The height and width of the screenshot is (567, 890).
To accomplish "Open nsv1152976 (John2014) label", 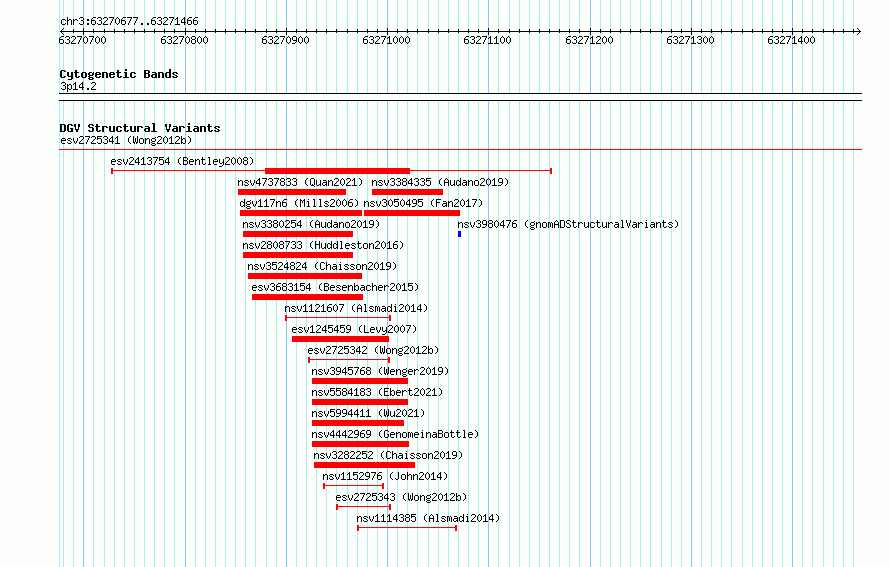I will click(x=385, y=476).
